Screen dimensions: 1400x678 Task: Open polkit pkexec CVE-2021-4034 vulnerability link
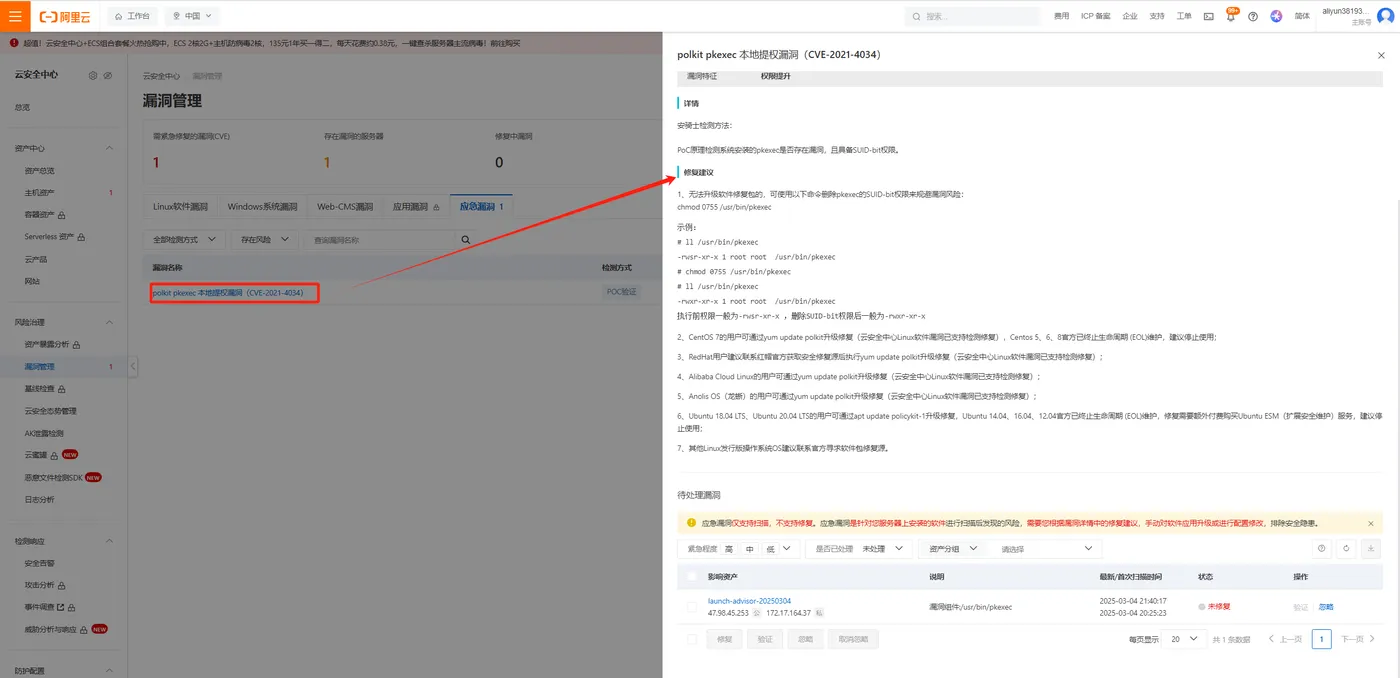[227, 293]
